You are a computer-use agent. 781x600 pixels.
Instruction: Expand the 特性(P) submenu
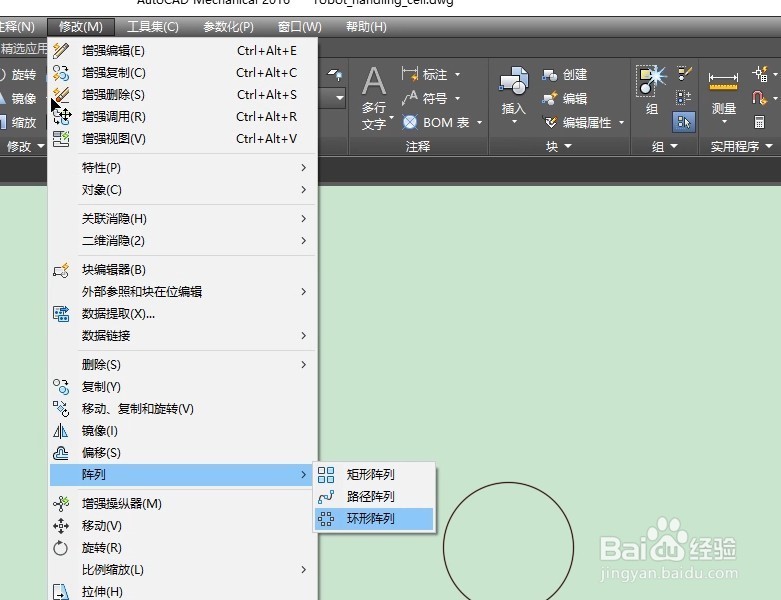point(183,168)
